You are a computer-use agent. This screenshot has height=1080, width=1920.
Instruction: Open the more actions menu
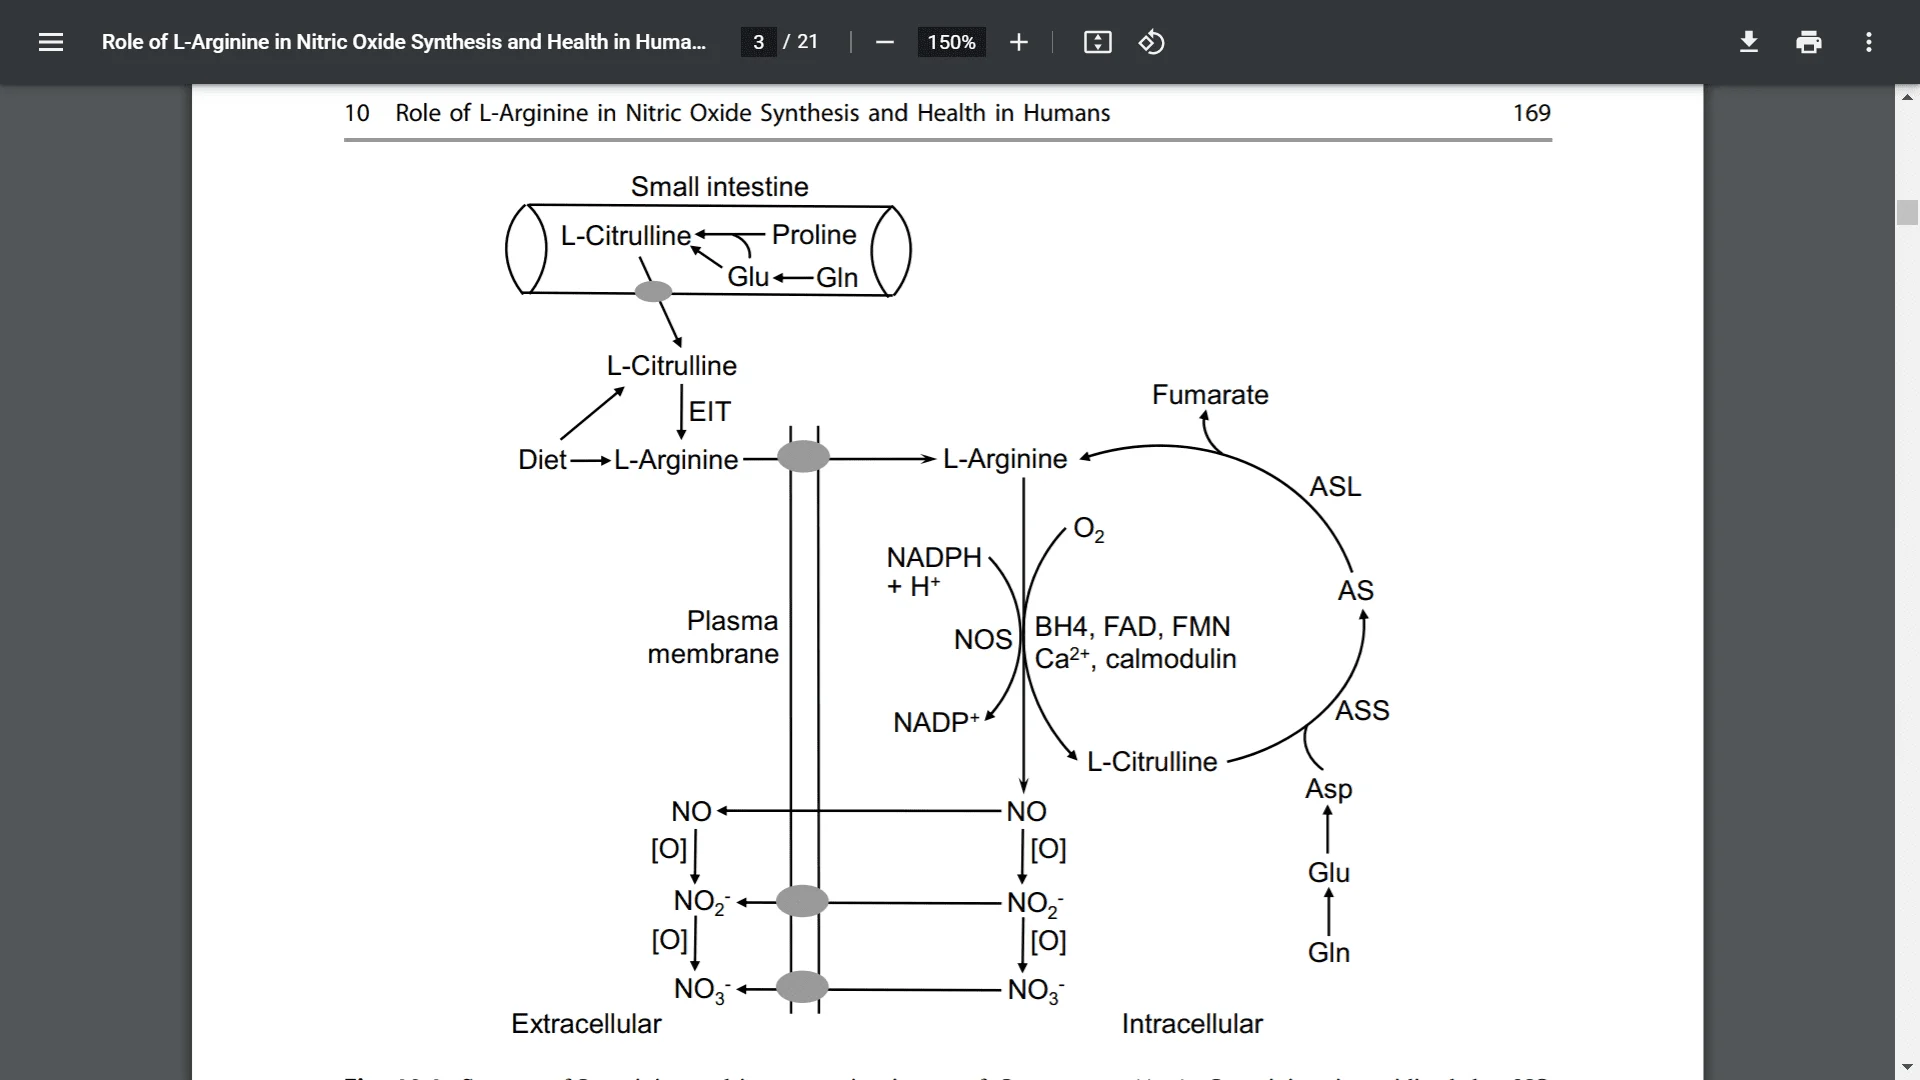(x=1869, y=42)
